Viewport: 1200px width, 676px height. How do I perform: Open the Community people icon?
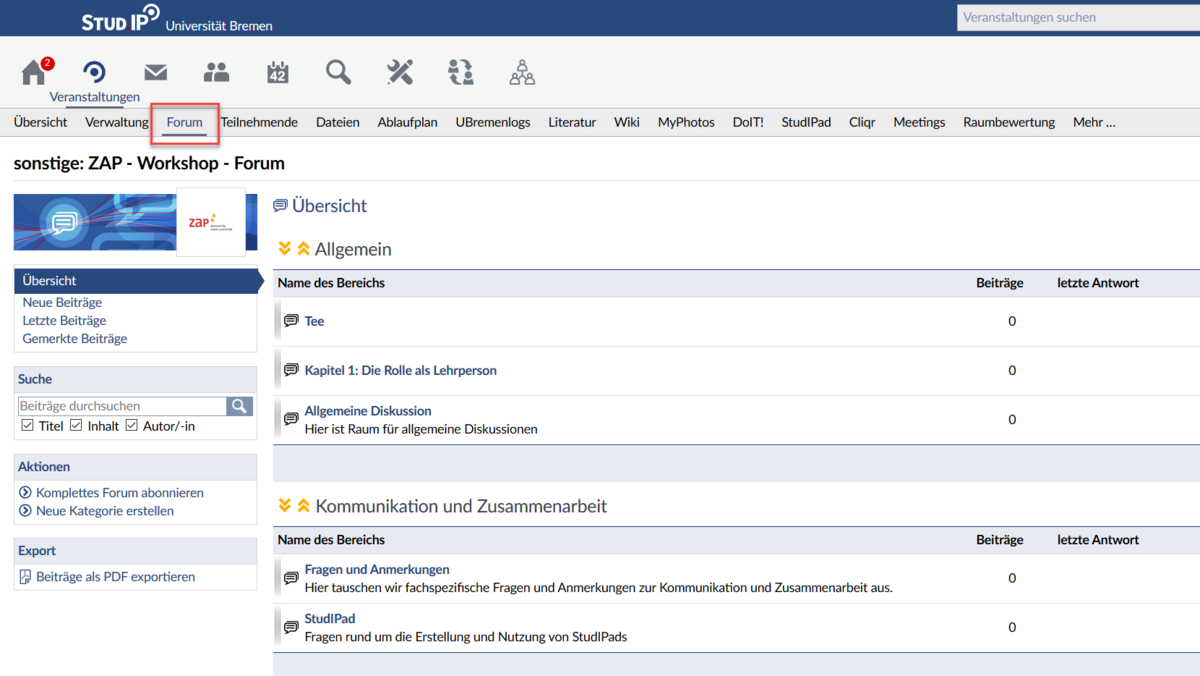216,73
